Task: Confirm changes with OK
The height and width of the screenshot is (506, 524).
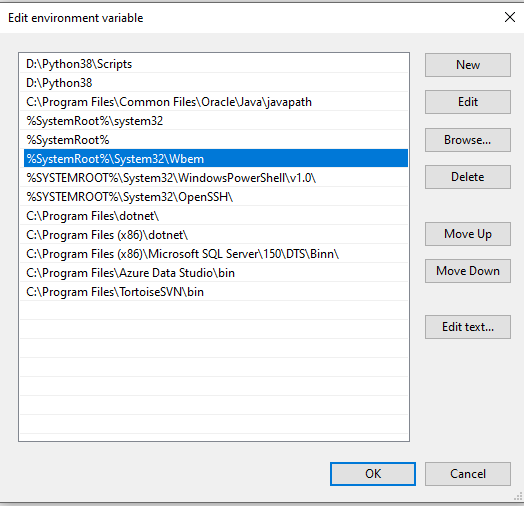Action: click(x=373, y=474)
